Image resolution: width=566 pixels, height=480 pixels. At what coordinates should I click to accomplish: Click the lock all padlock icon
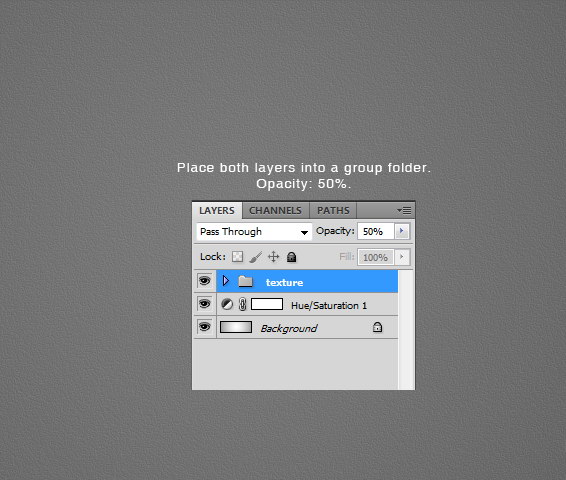point(291,257)
